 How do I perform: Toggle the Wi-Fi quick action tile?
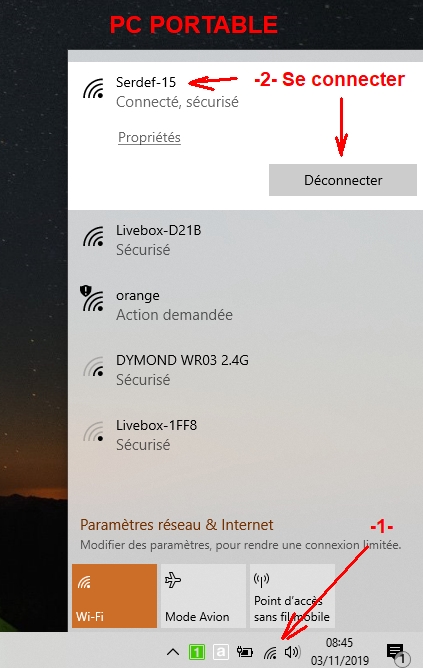115,596
